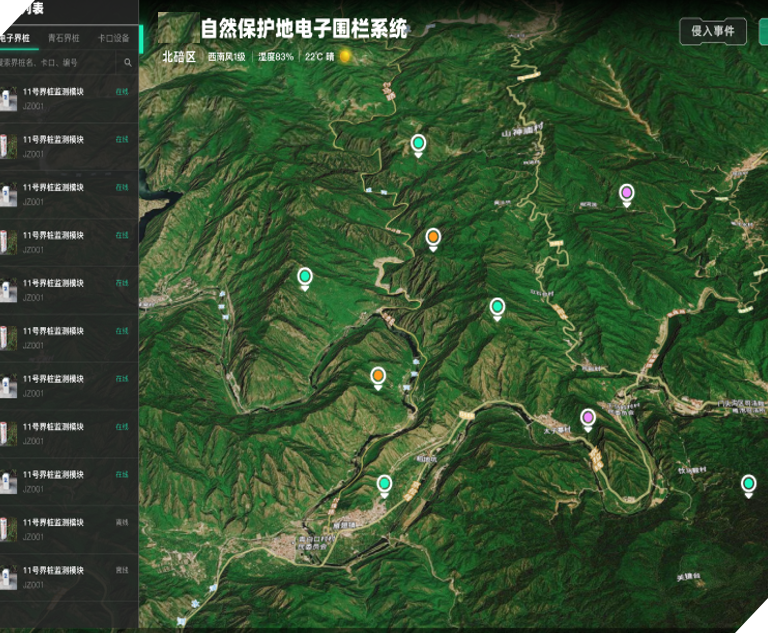Click the teal marker at far right edge
The width and height of the screenshot is (768, 633).
[748, 486]
